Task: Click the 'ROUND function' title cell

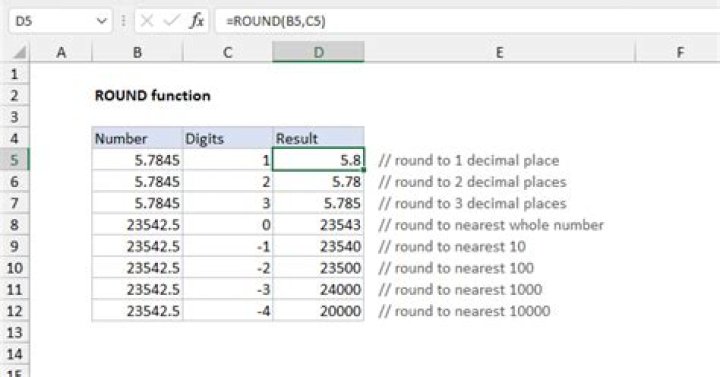Action: point(152,96)
